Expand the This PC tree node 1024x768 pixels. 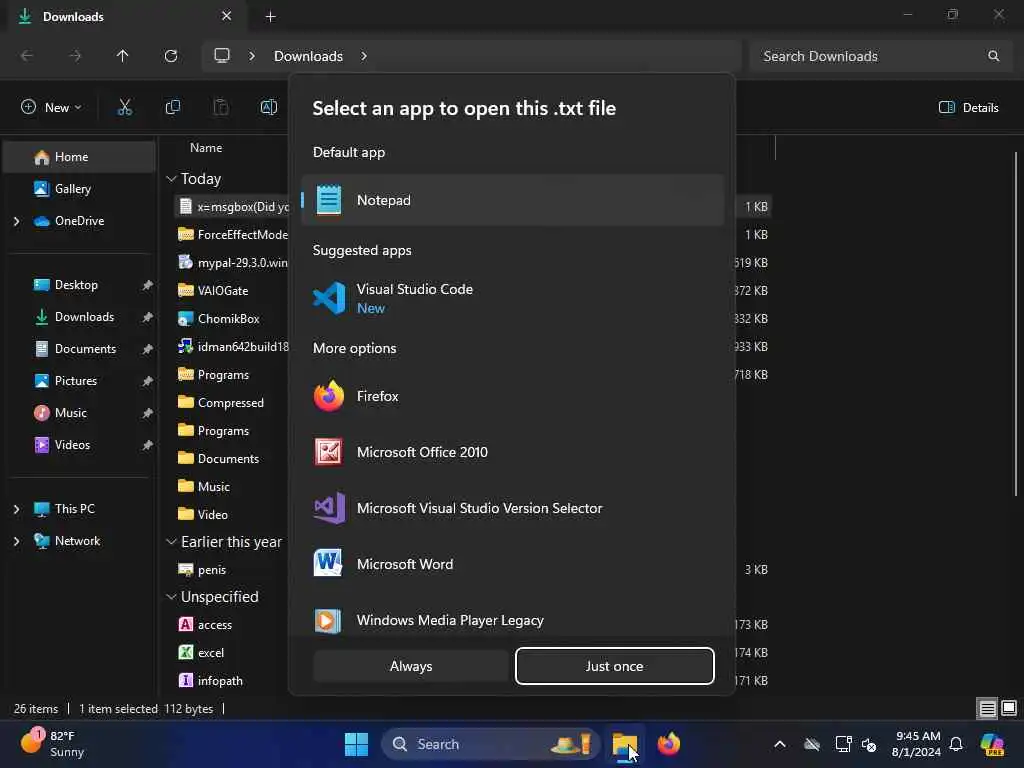(x=16, y=509)
